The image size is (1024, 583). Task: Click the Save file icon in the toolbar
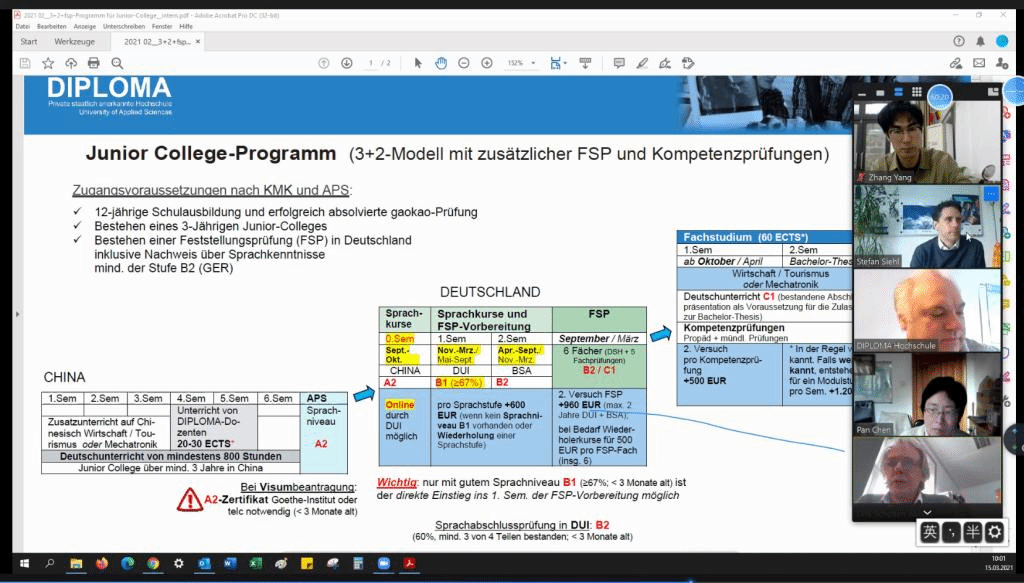pyautogui.click(x=25, y=63)
